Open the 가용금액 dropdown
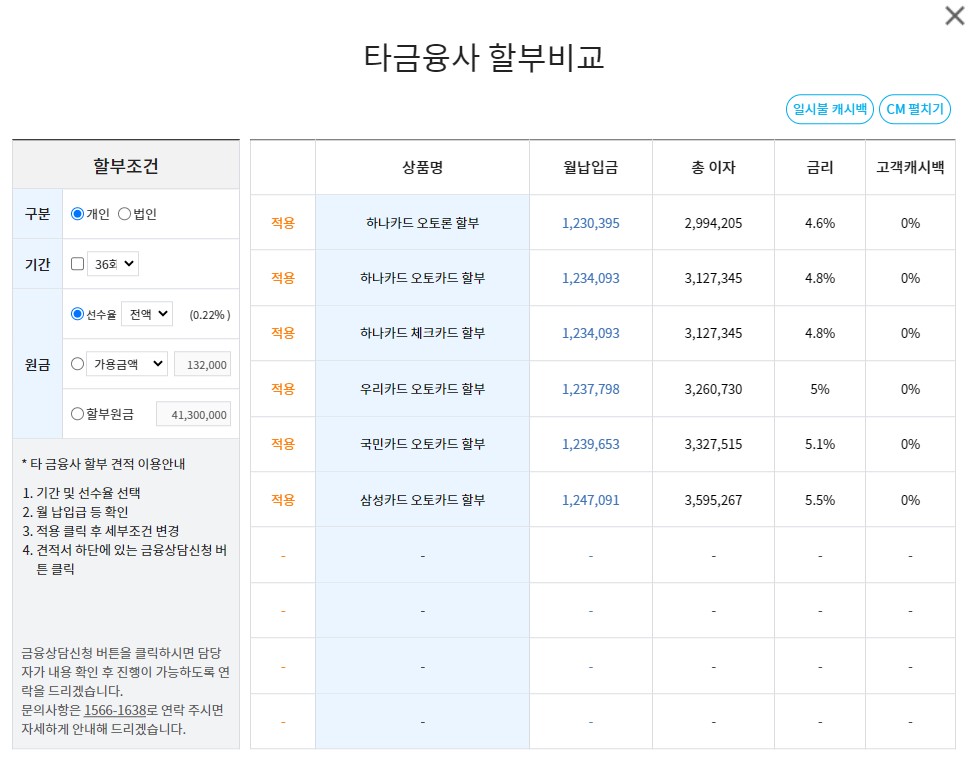The height and width of the screenshot is (773, 972). pos(127,364)
